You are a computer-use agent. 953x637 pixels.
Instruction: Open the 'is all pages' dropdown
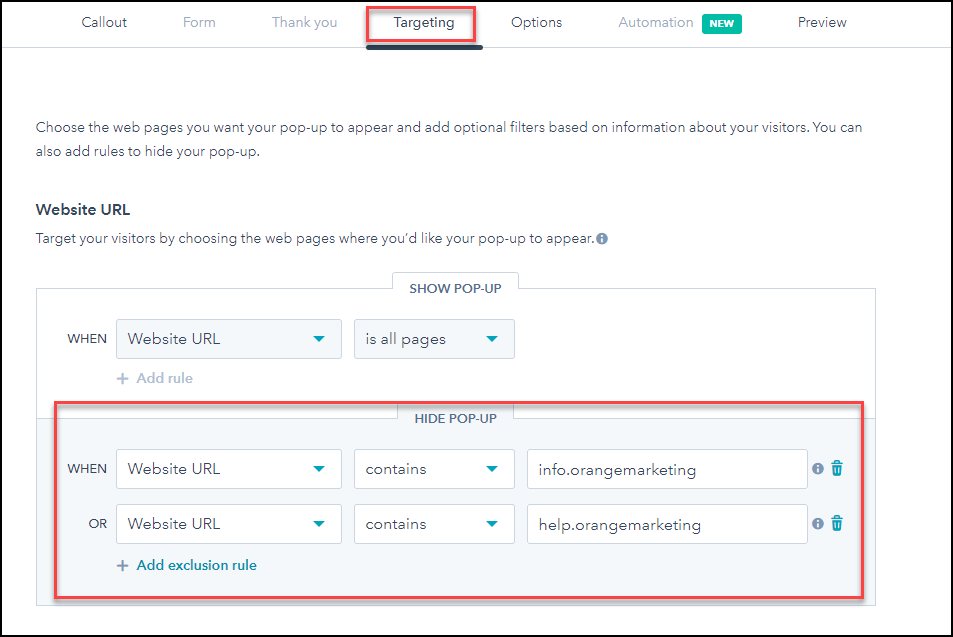pyautogui.click(x=433, y=338)
